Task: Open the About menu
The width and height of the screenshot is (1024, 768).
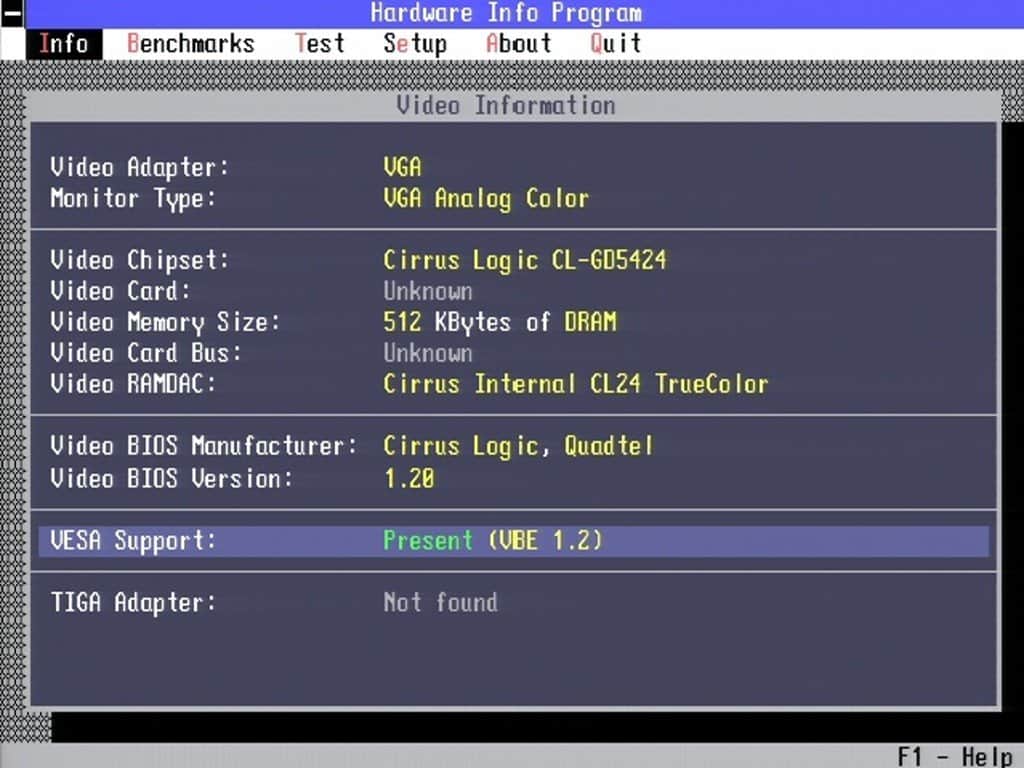Action: pos(519,44)
